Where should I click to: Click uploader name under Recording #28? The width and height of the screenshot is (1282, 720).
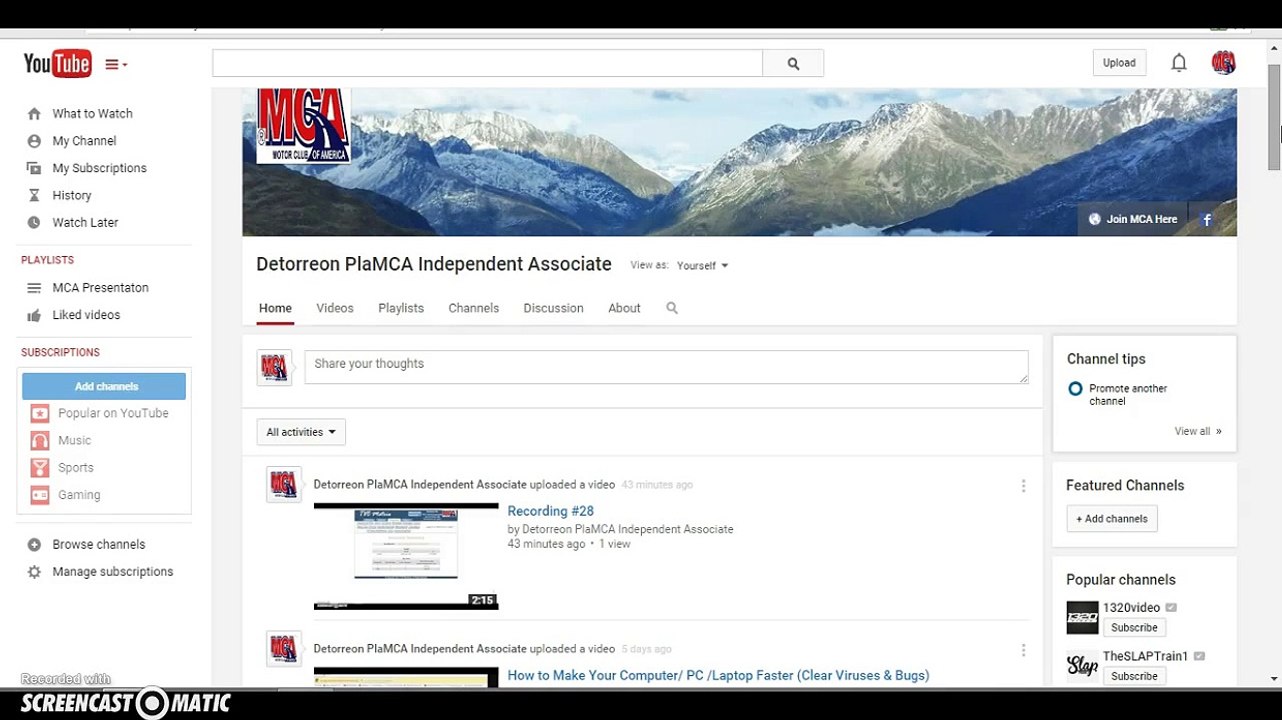pyautogui.click(x=627, y=529)
